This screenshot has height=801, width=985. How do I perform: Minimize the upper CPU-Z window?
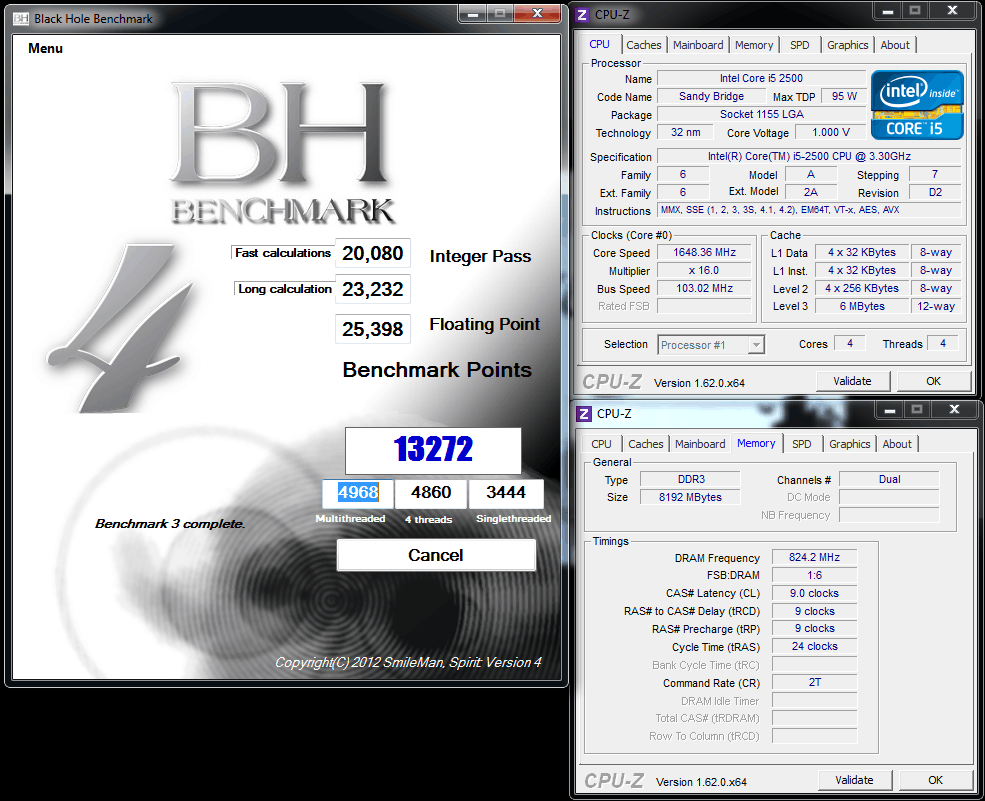point(887,11)
